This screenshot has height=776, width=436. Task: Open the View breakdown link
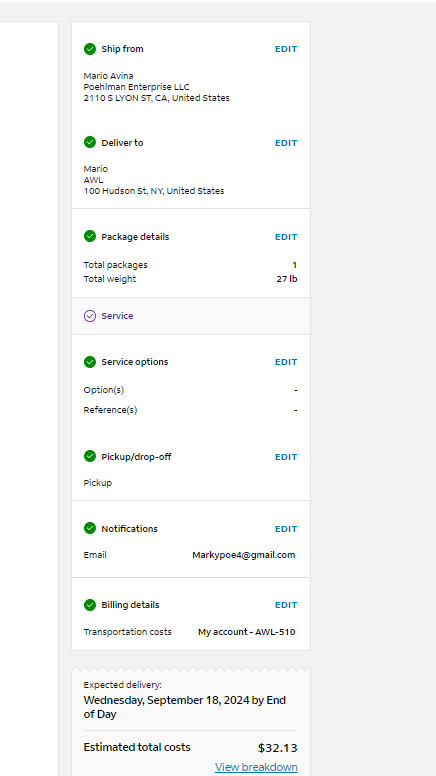(x=256, y=767)
